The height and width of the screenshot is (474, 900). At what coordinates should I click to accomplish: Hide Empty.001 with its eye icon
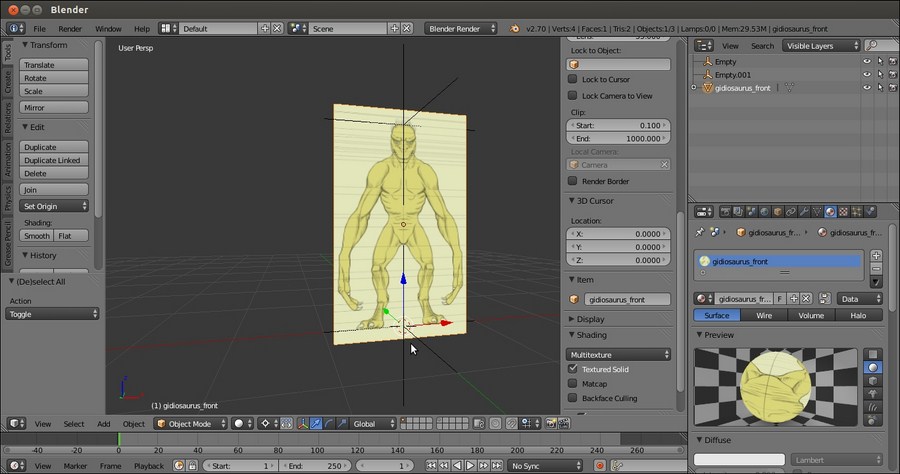point(867,75)
